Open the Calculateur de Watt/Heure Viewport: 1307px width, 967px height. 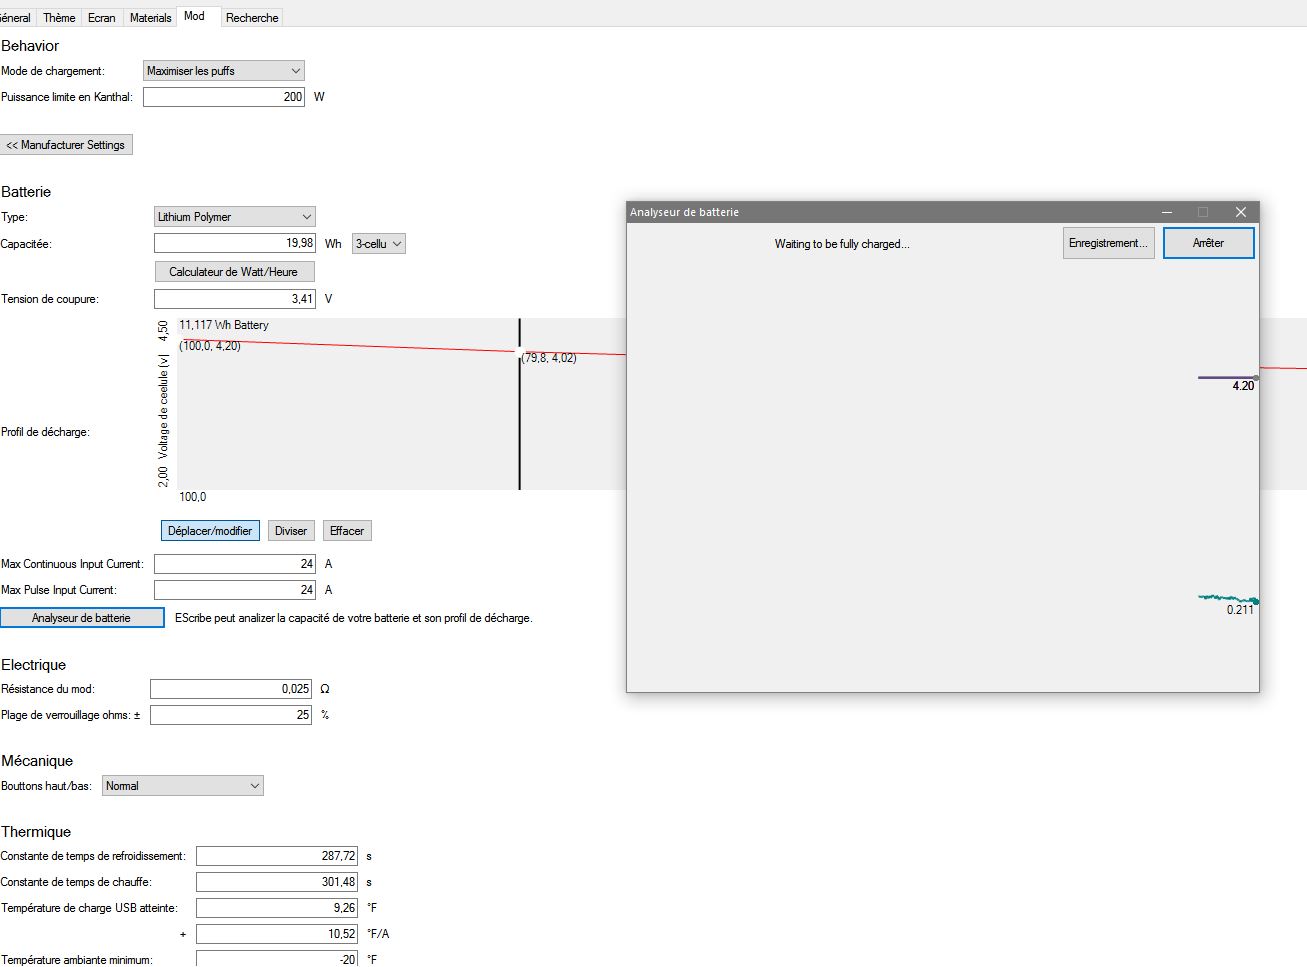(x=234, y=272)
